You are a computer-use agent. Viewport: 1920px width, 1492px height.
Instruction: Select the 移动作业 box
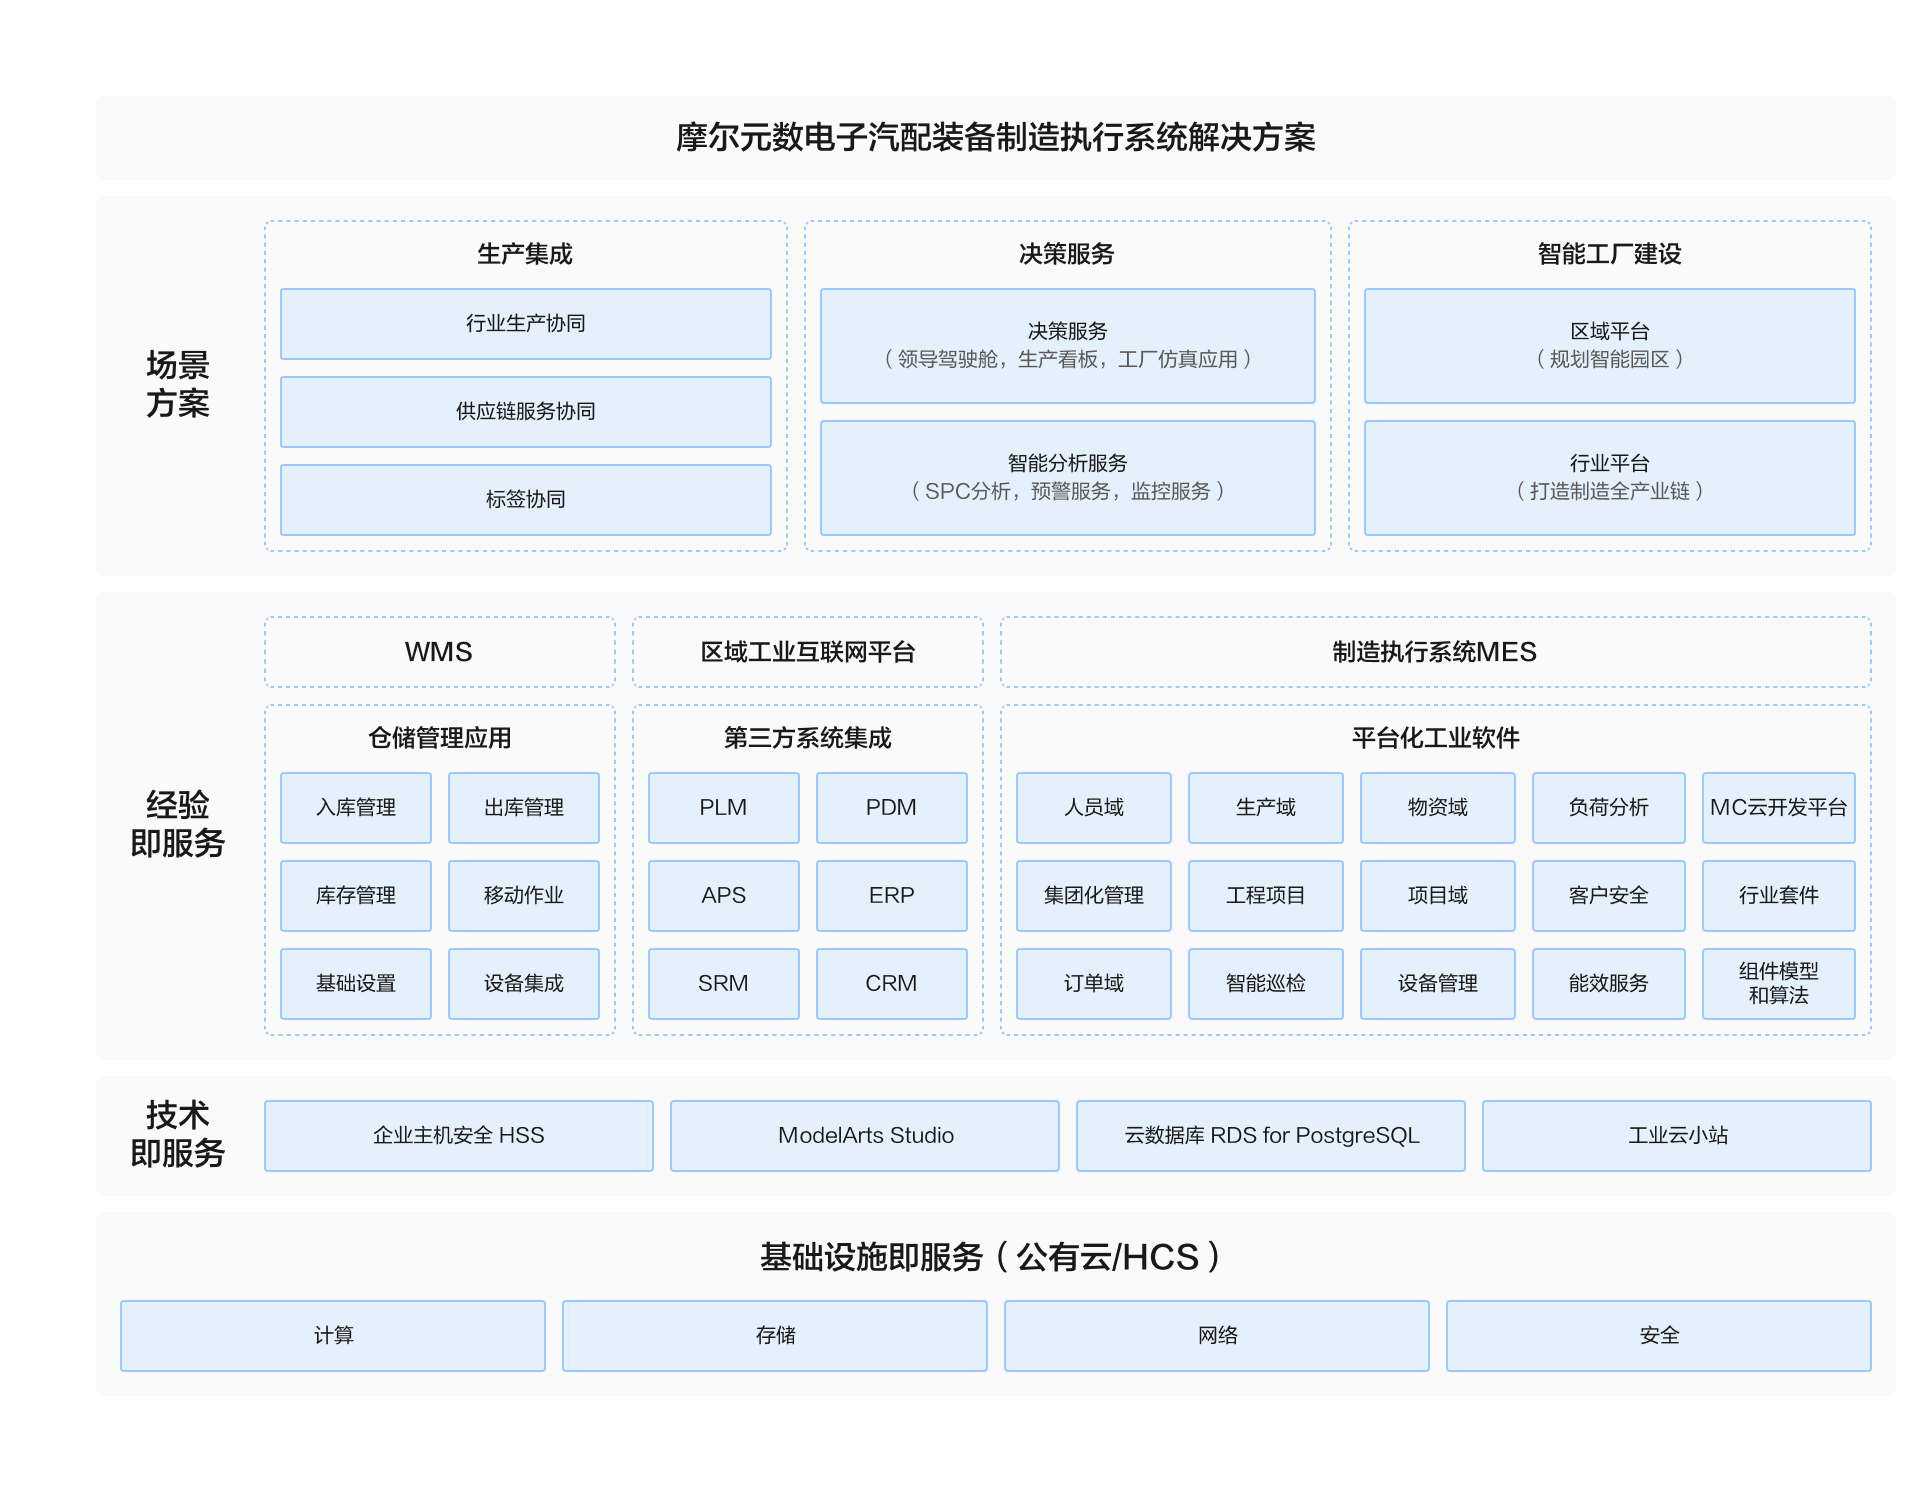pyautogui.click(x=523, y=896)
